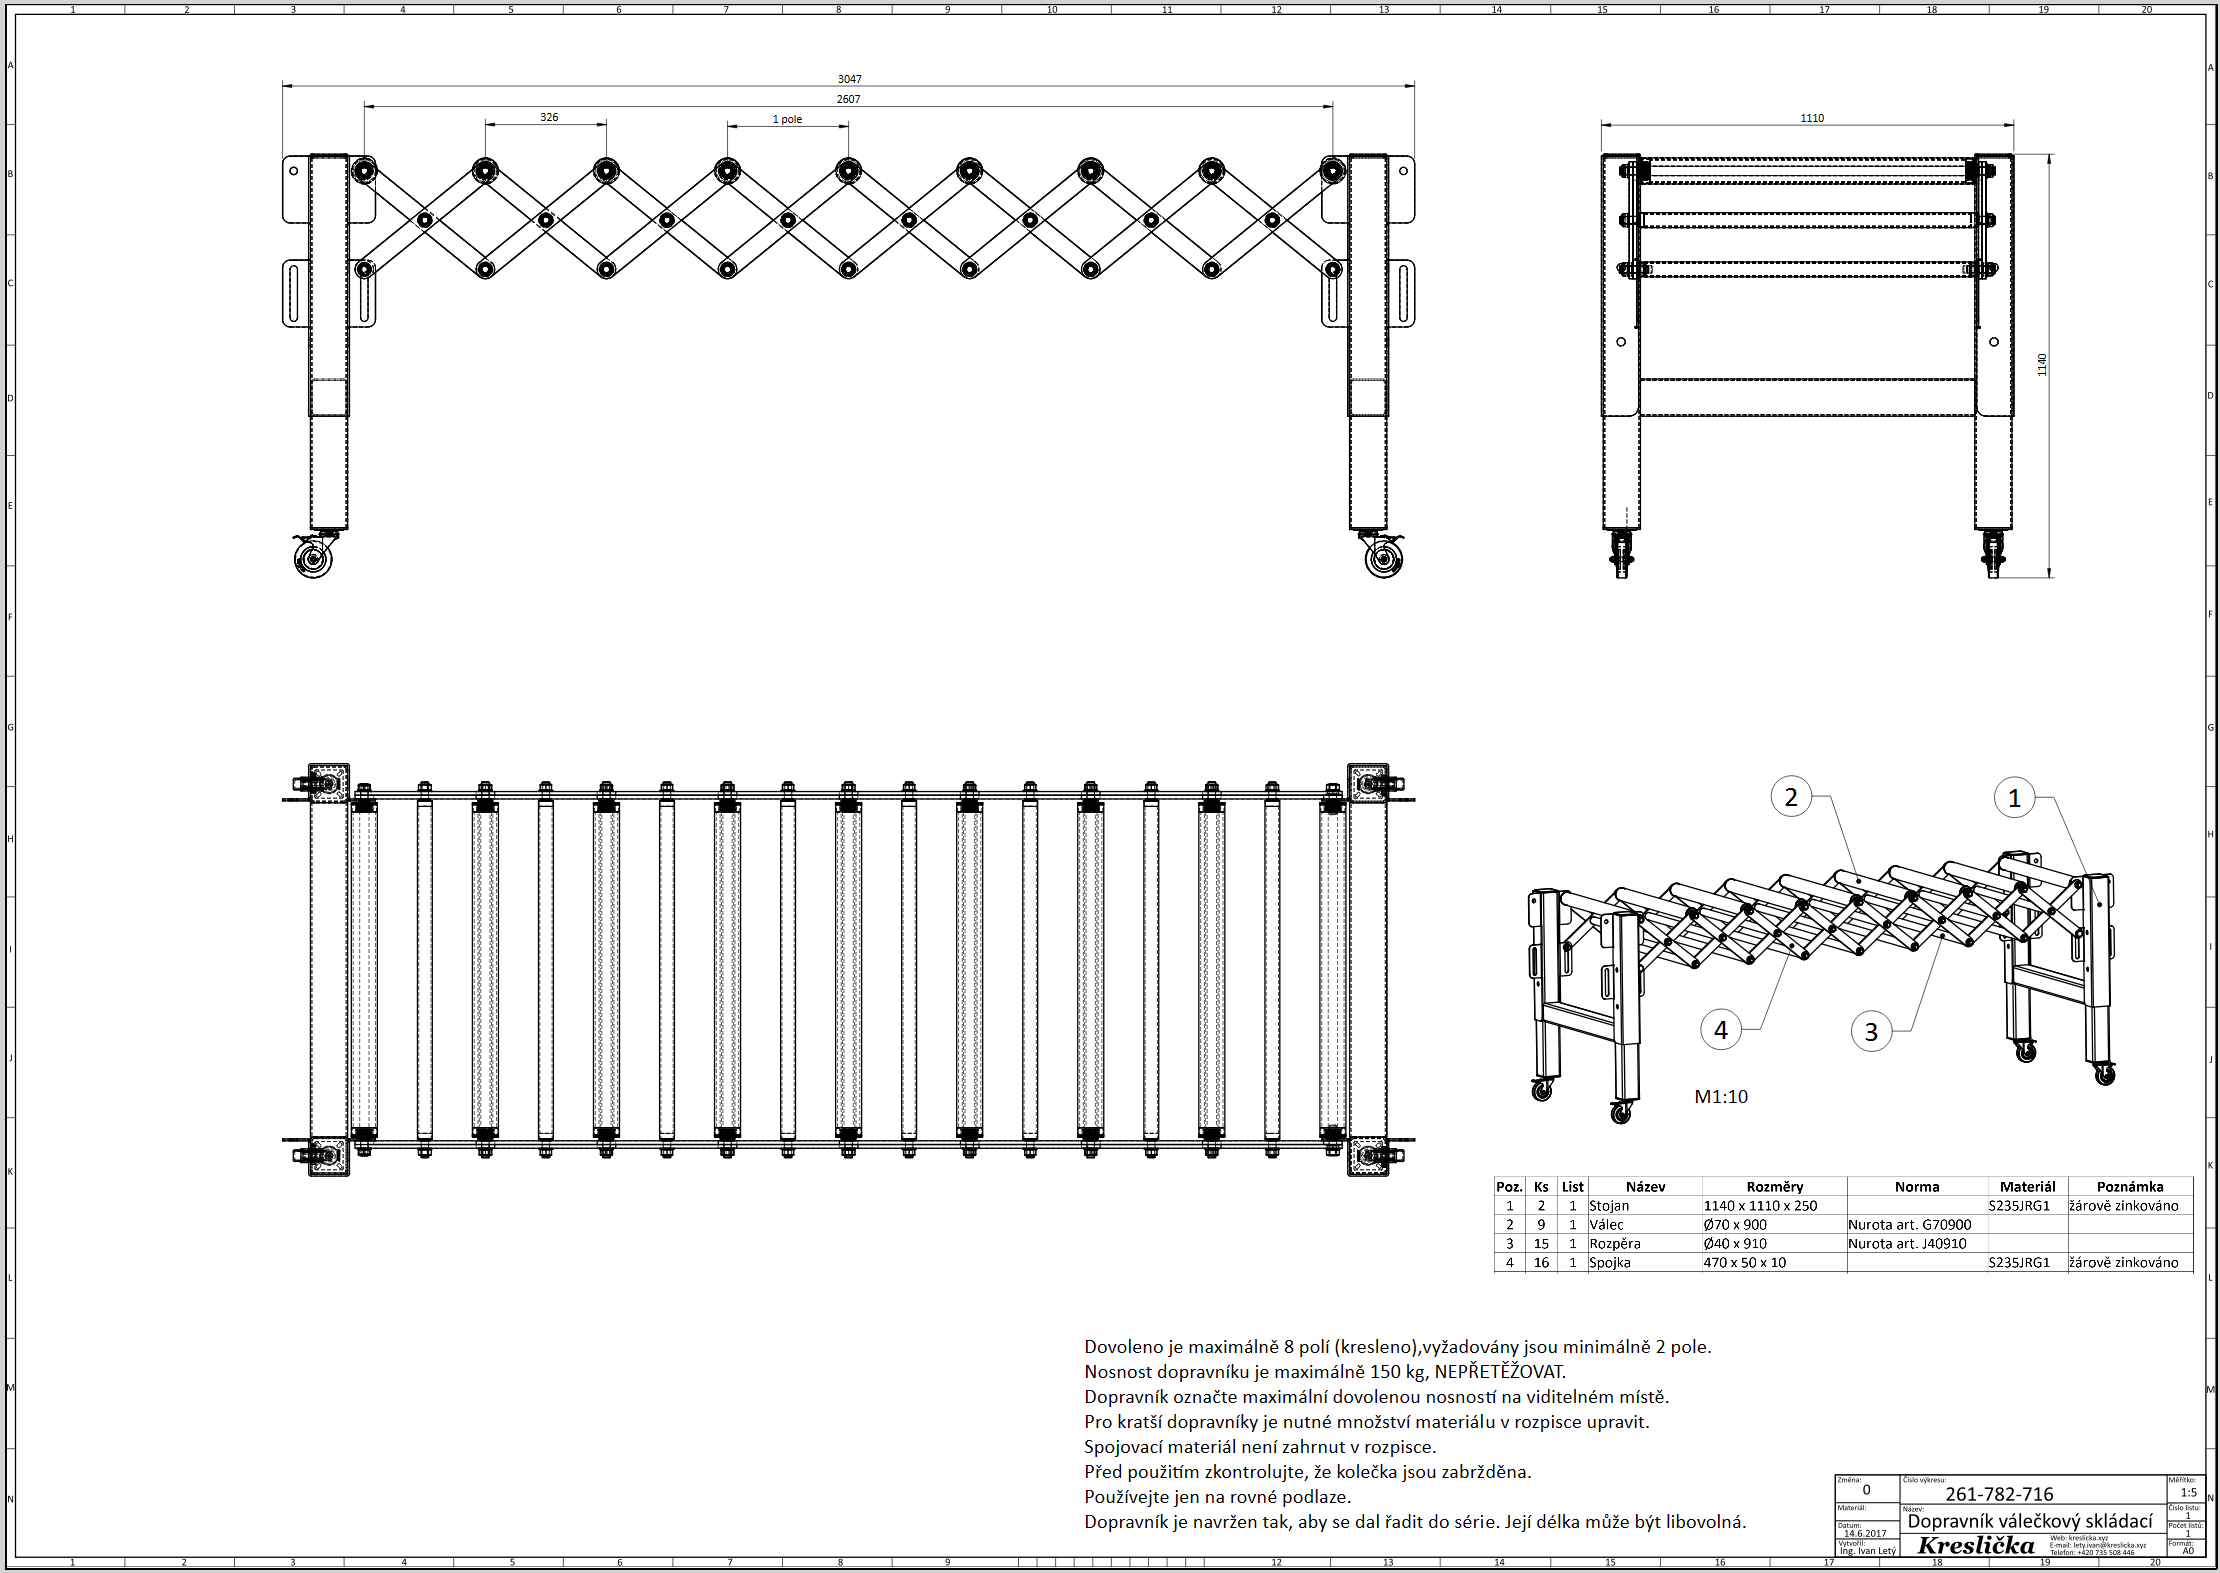This screenshot has width=2220, height=1573.
Task: Click the title Dopravník válečkový skládací
Action: pyautogui.click(x=2029, y=1521)
